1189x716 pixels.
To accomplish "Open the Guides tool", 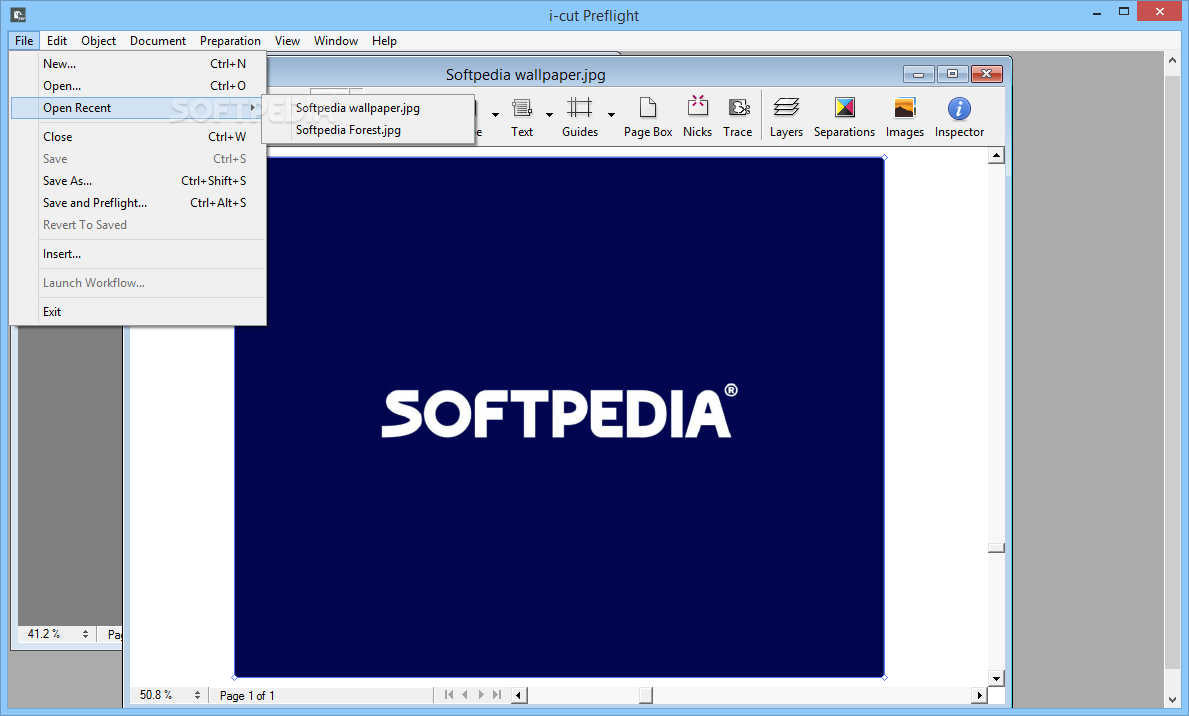I will [579, 117].
